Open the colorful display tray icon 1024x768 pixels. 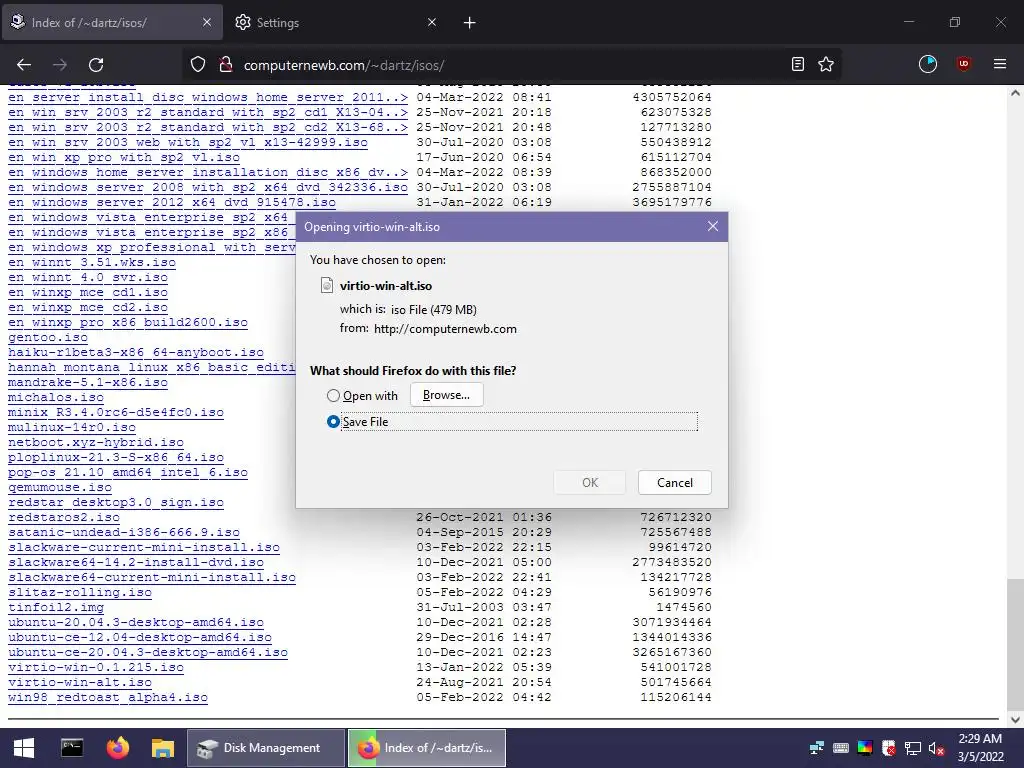click(x=865, y=748)
